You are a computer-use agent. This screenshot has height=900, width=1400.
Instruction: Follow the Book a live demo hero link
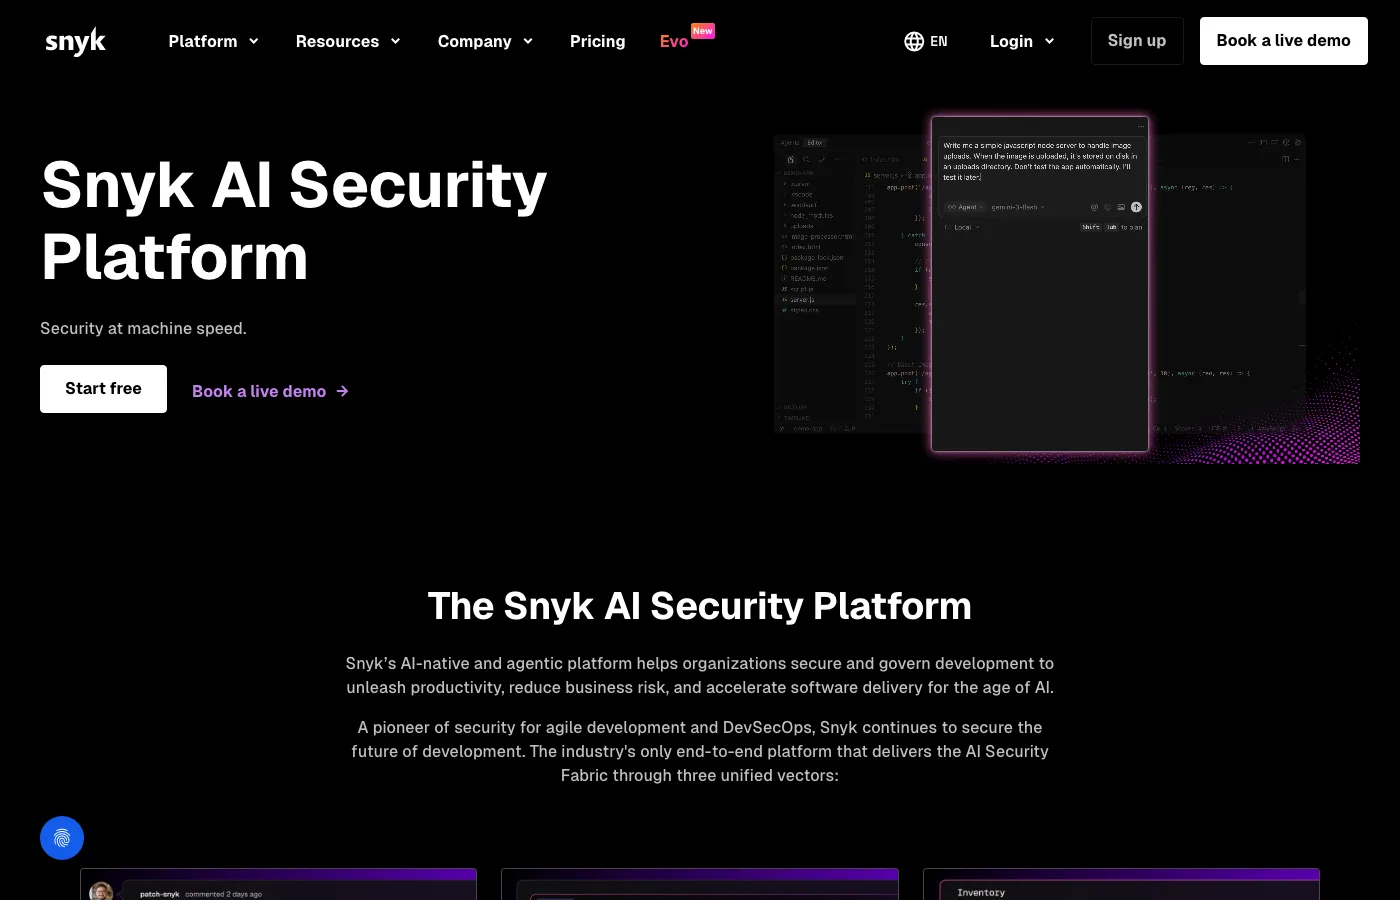pos(259,391)
